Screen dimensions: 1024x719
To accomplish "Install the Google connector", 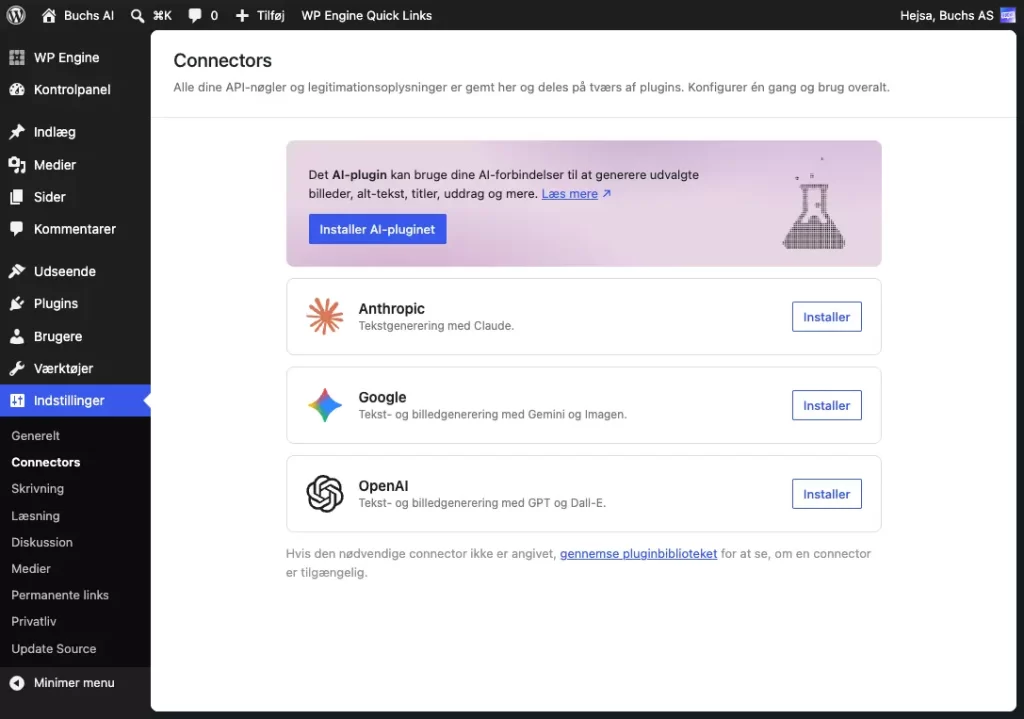I will pyautogui.click(x=827, y=406).
